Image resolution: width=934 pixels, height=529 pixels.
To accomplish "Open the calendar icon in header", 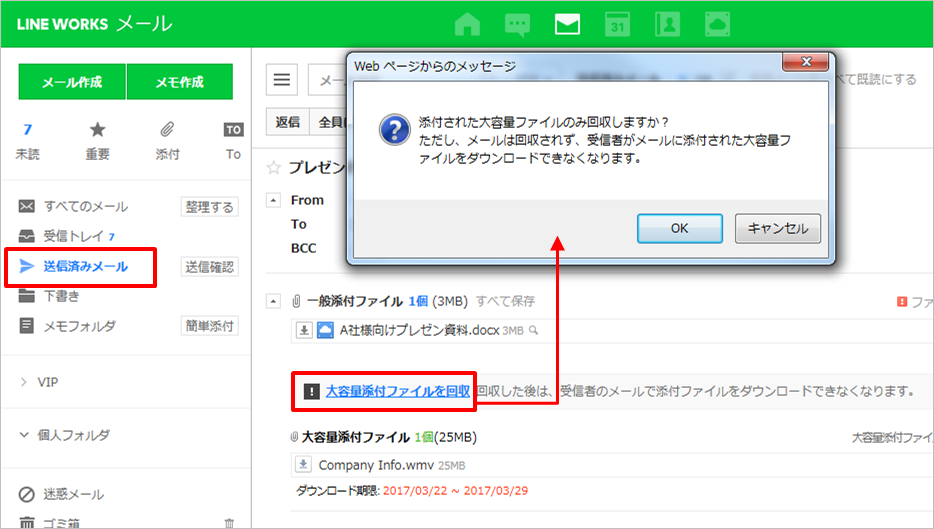I will pyautogui.click(x=618, y=24).
